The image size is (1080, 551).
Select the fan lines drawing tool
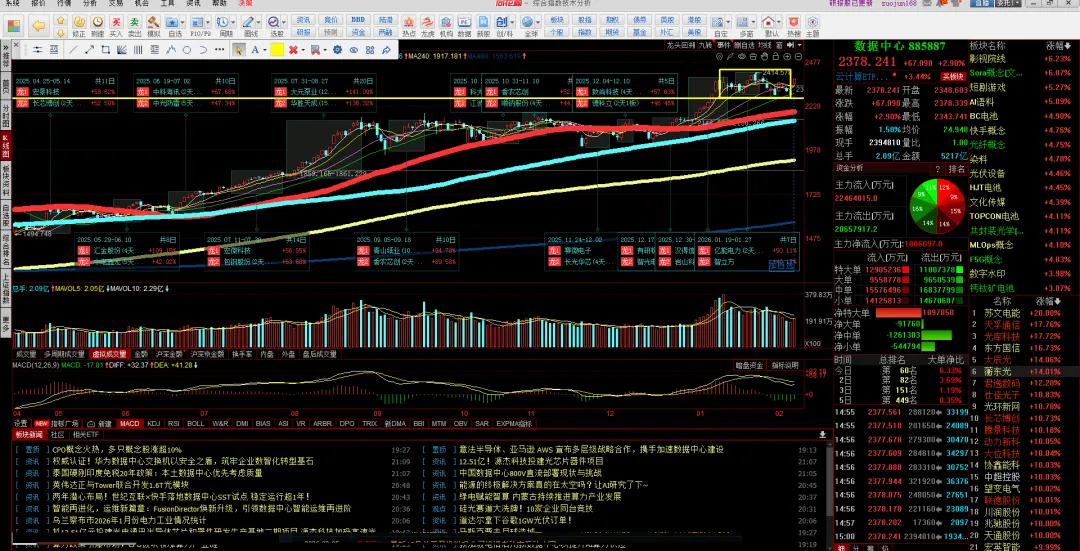click(x=121, y=50)
